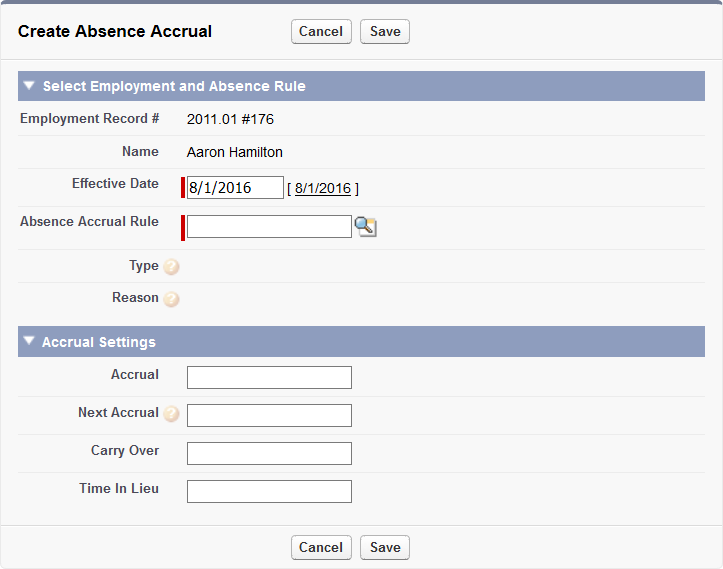Click into the Absence Accrual Rule text box
The width and height of the screenshot is (723, 569).
pyautogui.click(x=269, y=227)
